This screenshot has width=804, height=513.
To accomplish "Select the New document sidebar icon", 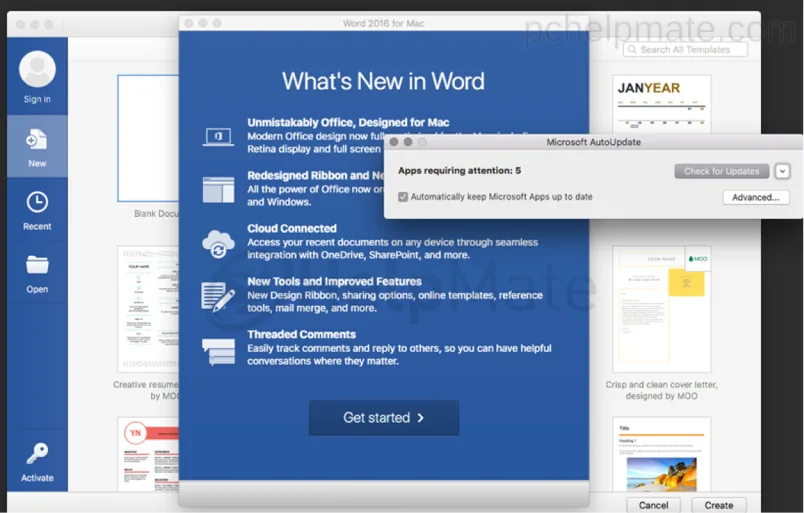I will pos(37,140).
